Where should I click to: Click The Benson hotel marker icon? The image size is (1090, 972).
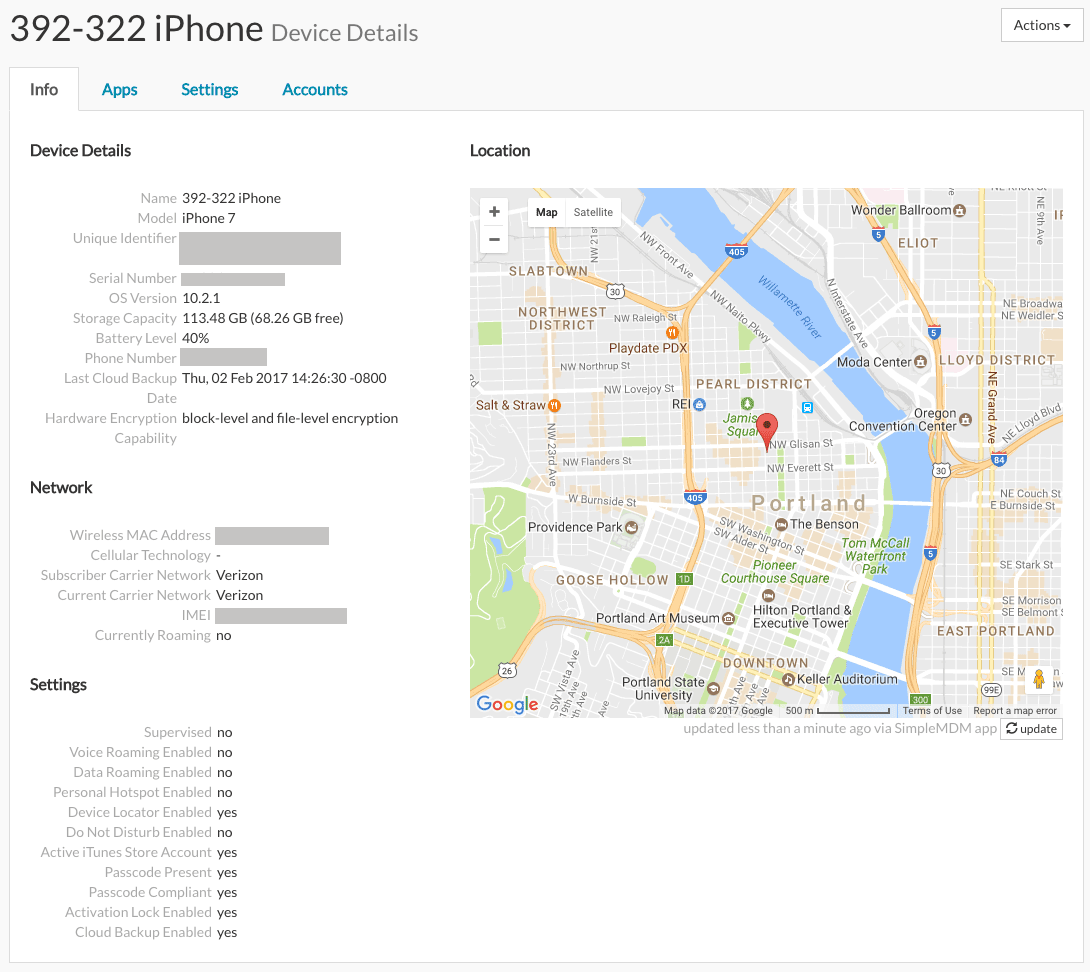(x=781, y=524)
